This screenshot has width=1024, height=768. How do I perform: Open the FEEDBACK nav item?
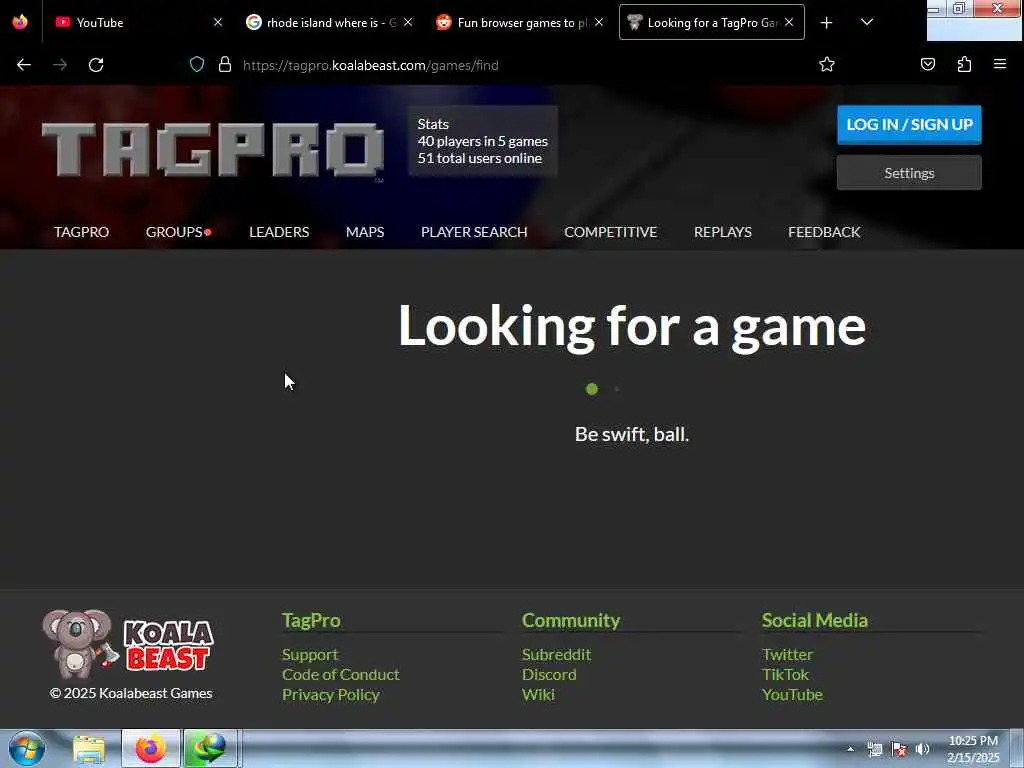pos(824,232)
